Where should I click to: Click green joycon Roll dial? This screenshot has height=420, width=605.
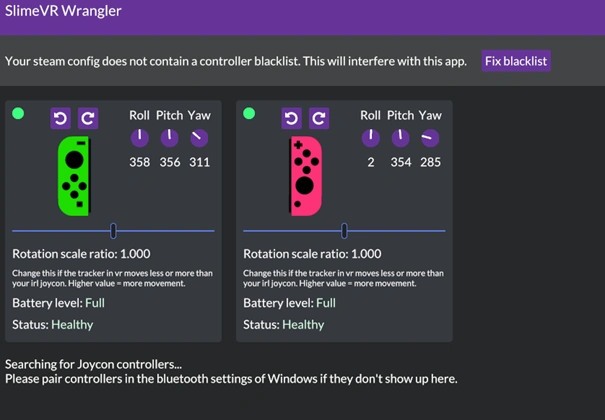coord(139,137)
